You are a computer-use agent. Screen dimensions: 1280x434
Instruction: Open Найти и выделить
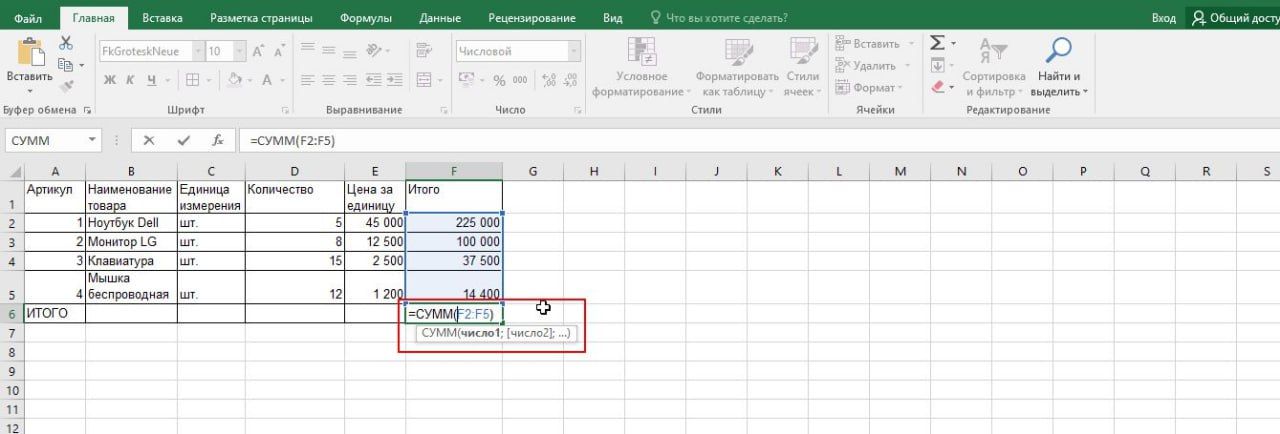(x=1058, y=67)
